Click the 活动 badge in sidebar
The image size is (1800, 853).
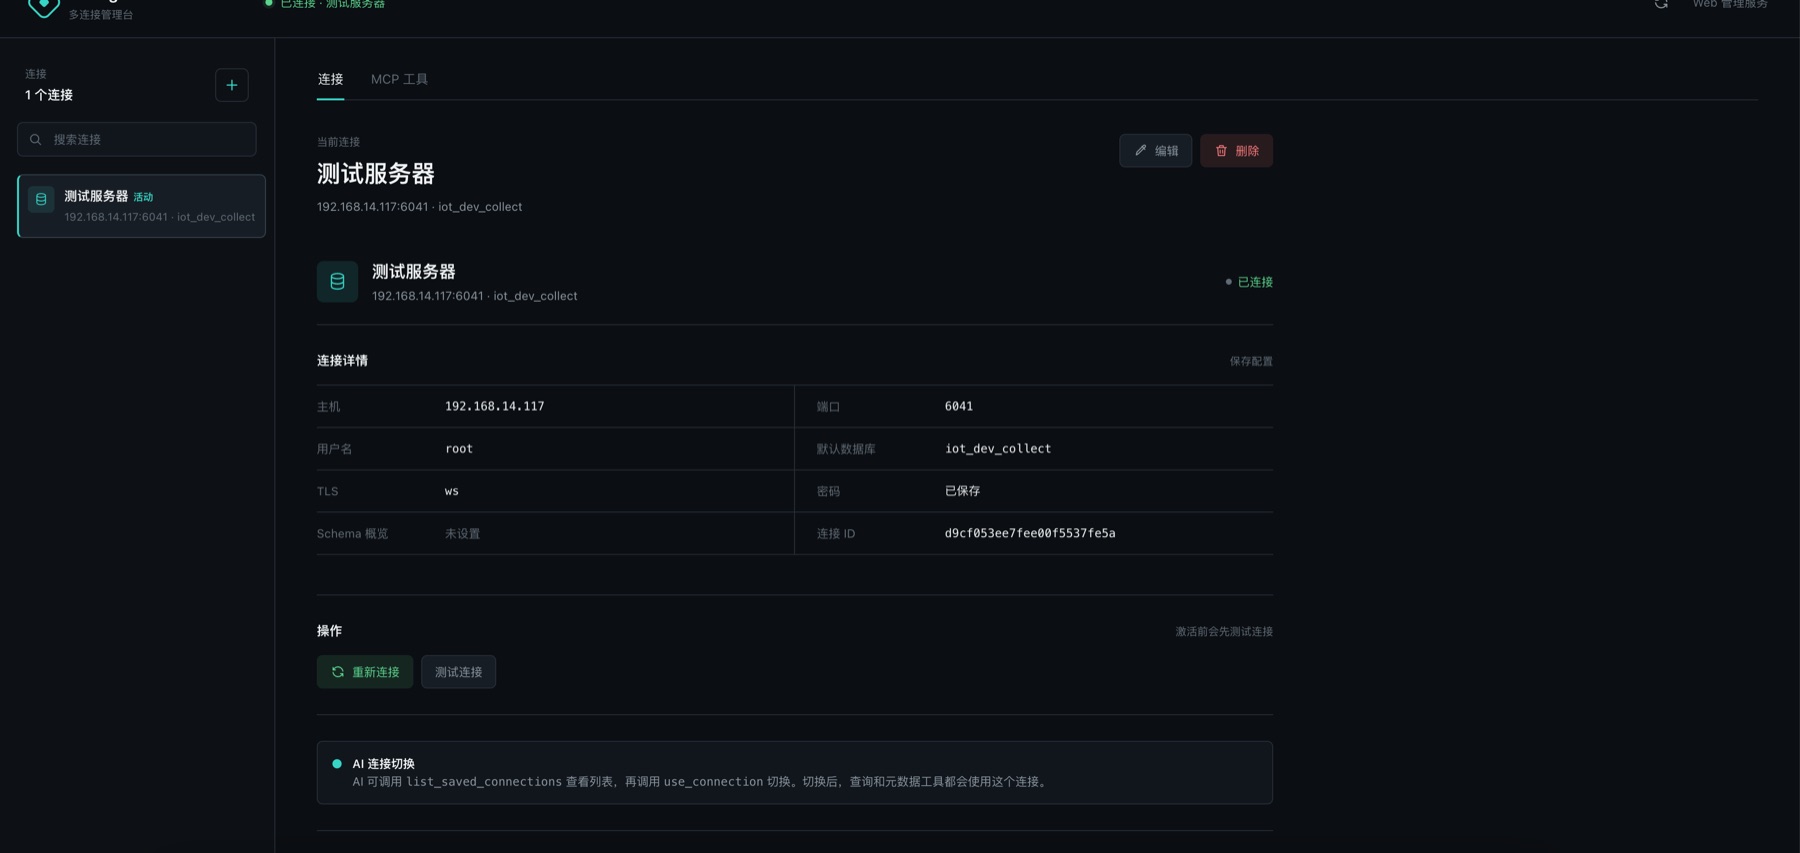(x=143, y=197)
